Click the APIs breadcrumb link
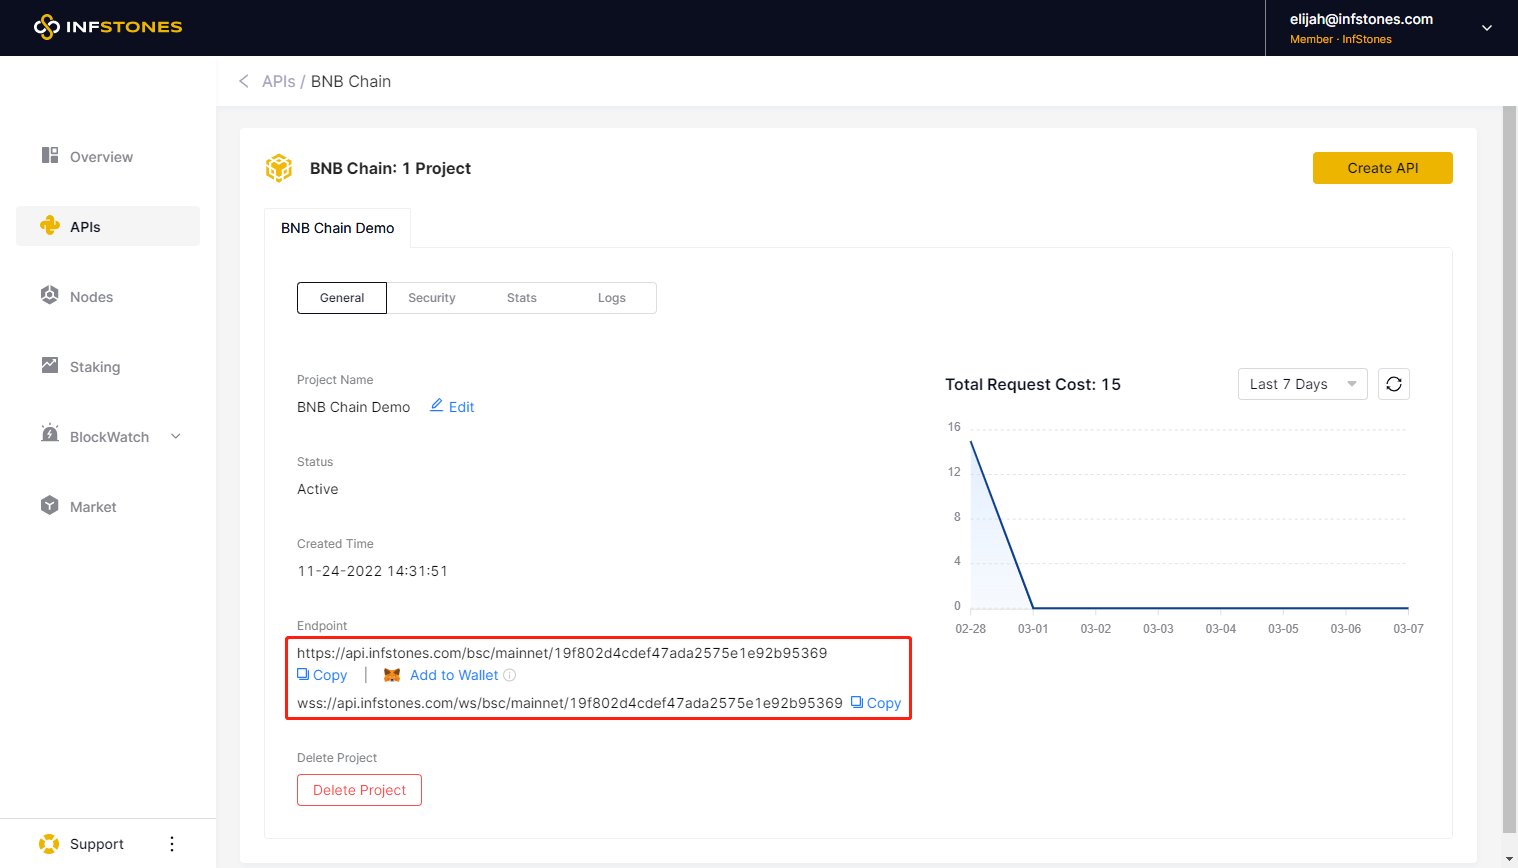Image resolution: width=1518 pixels, height=868 pixels. coord(279,81)
